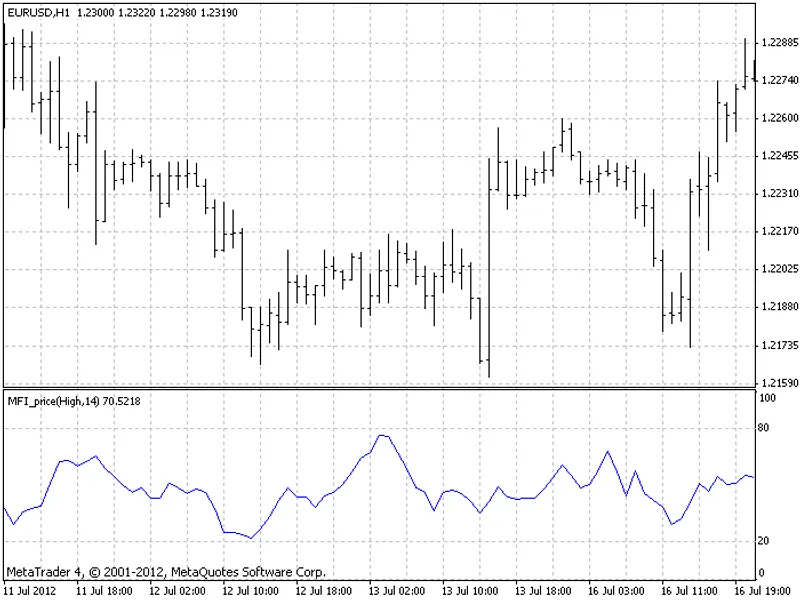
Task: Select the 13 Jul 18:00 time label
Action: point(543,591)
